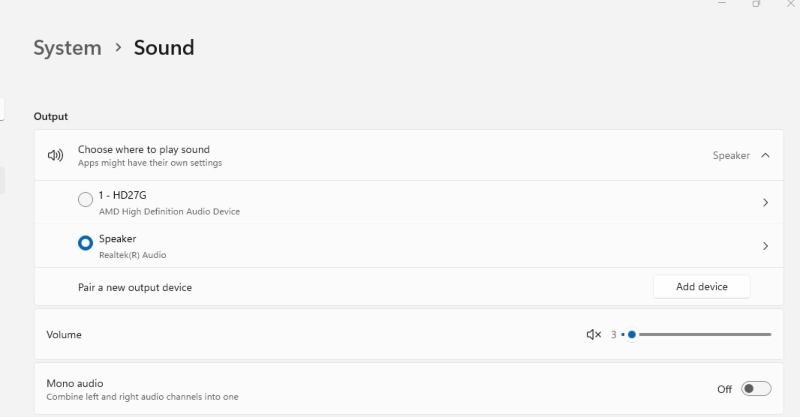Collapse the output device list chevron
This screenshot has width=800, height=417.
(765, 155)
